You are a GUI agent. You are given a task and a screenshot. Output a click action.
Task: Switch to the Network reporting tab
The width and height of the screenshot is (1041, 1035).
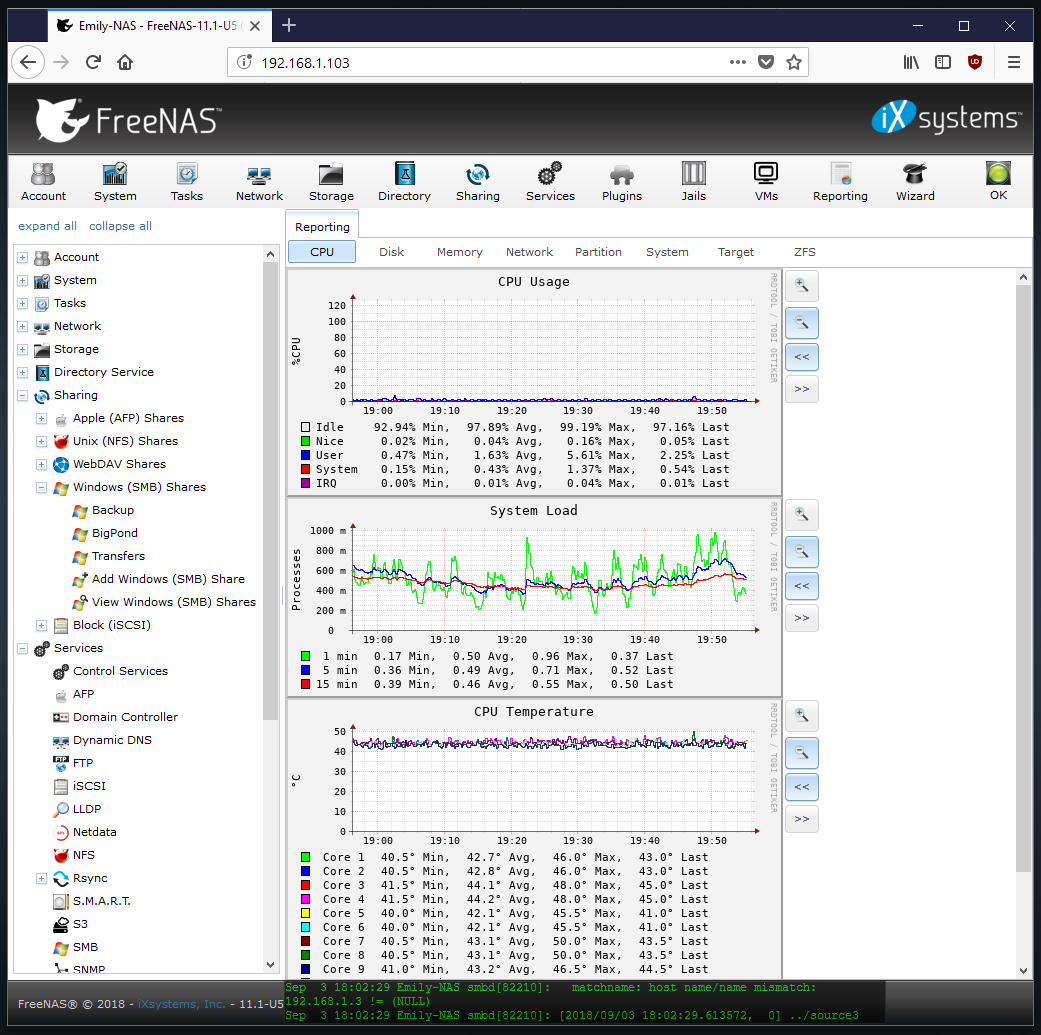[x=529, y=252]
